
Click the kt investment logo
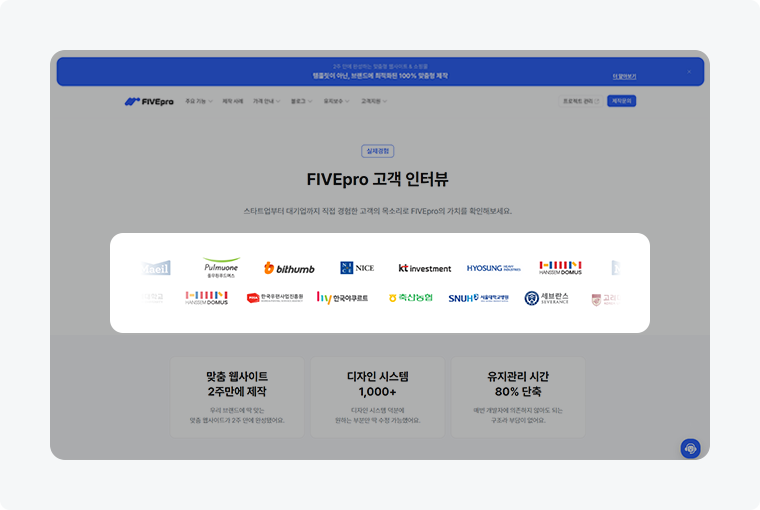425,268
